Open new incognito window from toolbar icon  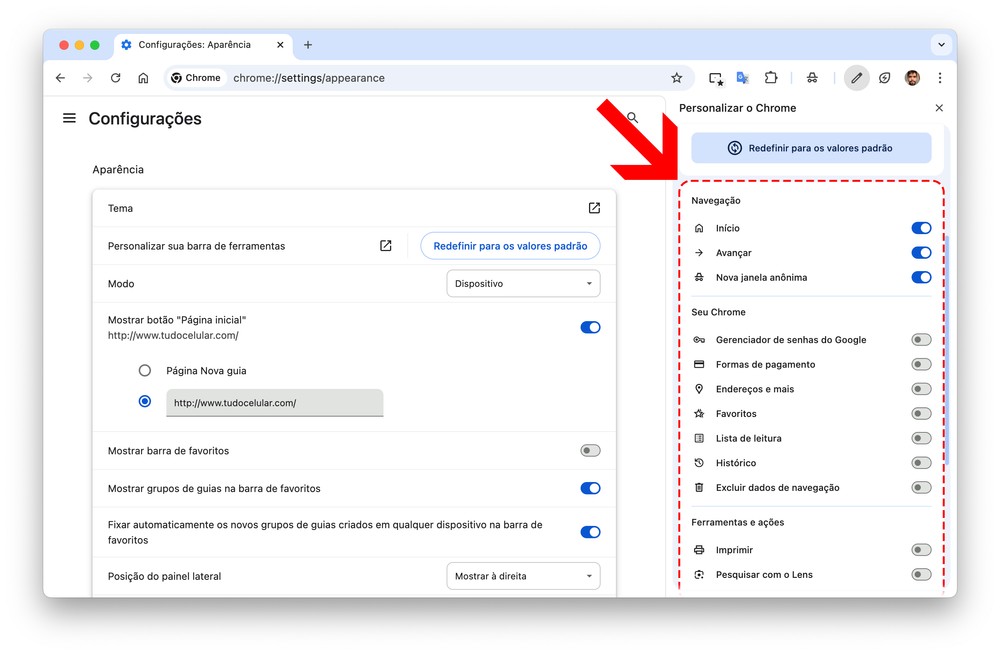812,78
